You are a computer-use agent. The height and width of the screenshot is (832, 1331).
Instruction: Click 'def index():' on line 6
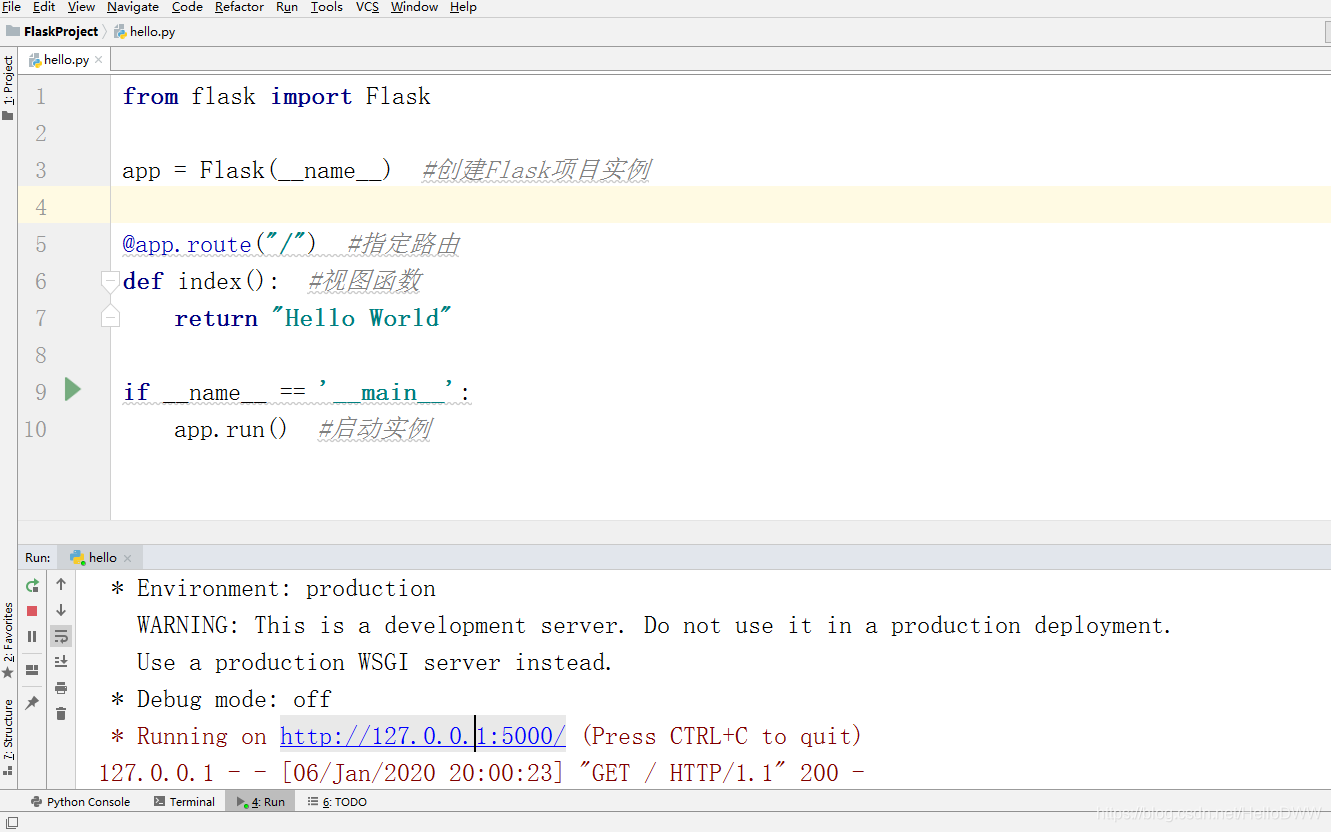pyautogui.click(x=202, y=281)
